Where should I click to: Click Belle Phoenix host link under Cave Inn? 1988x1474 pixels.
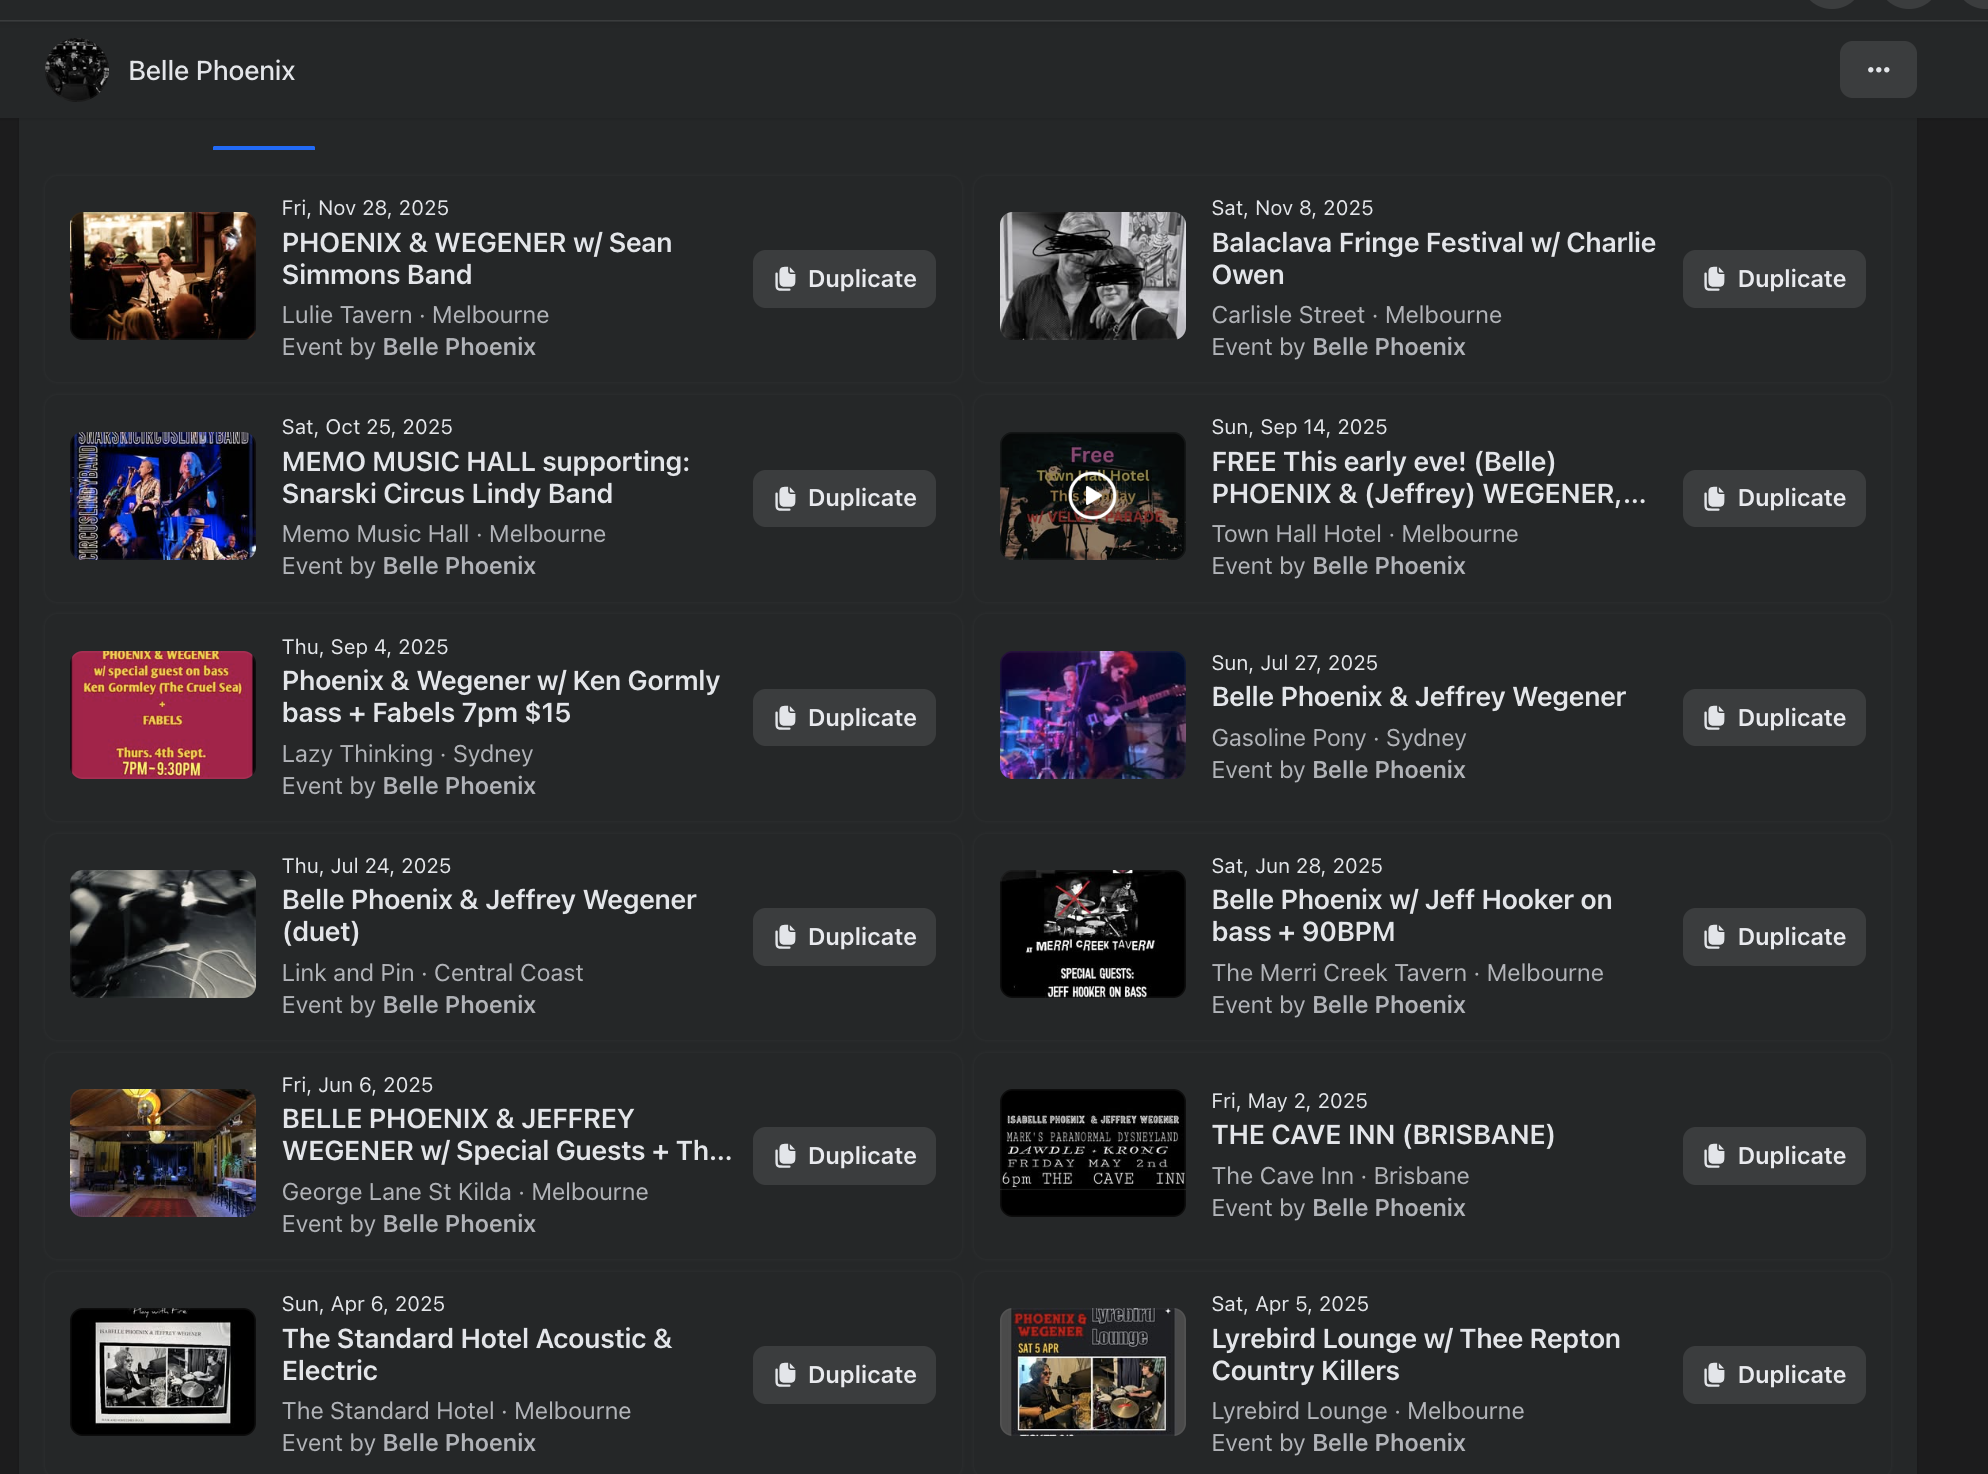click(1388, 1208)
